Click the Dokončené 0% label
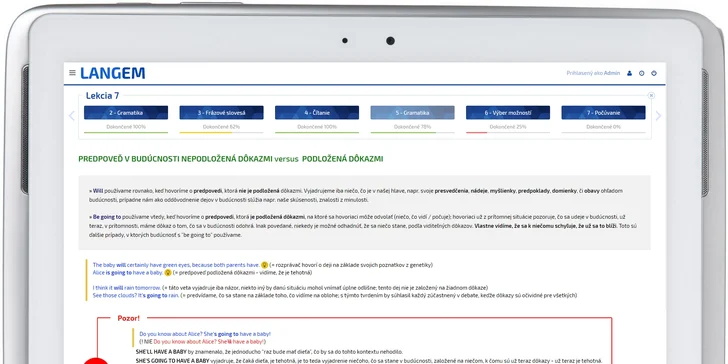 pyautogui.click(x=603, y=126)
